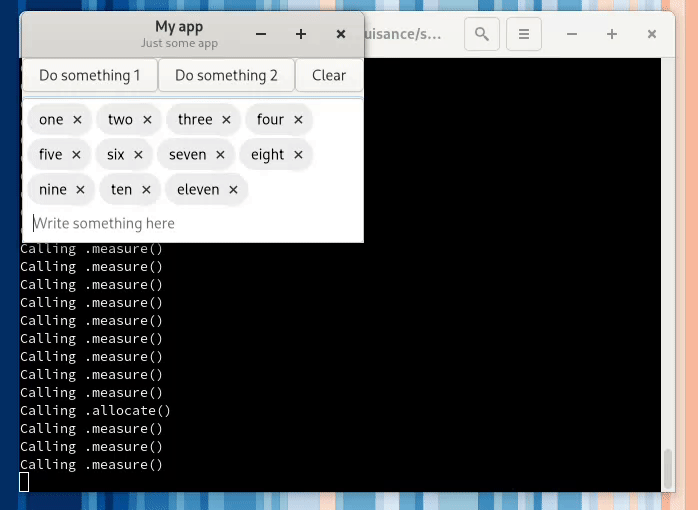The width and height of the screenshot is (698, 510).
Task: Remove the 'six' tag chip
Action: pos(138,155)
